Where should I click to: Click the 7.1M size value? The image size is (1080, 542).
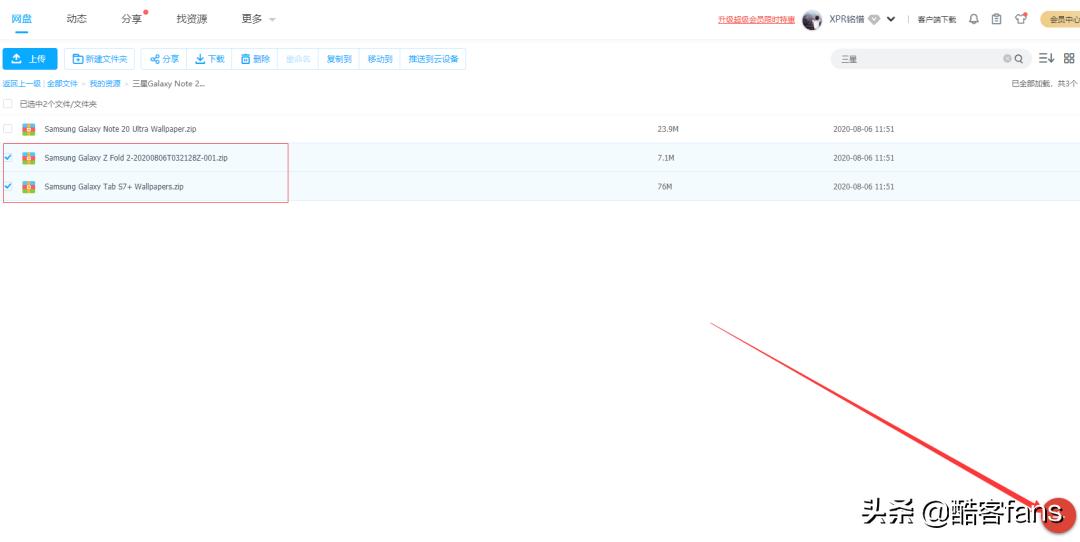point(666,158)
